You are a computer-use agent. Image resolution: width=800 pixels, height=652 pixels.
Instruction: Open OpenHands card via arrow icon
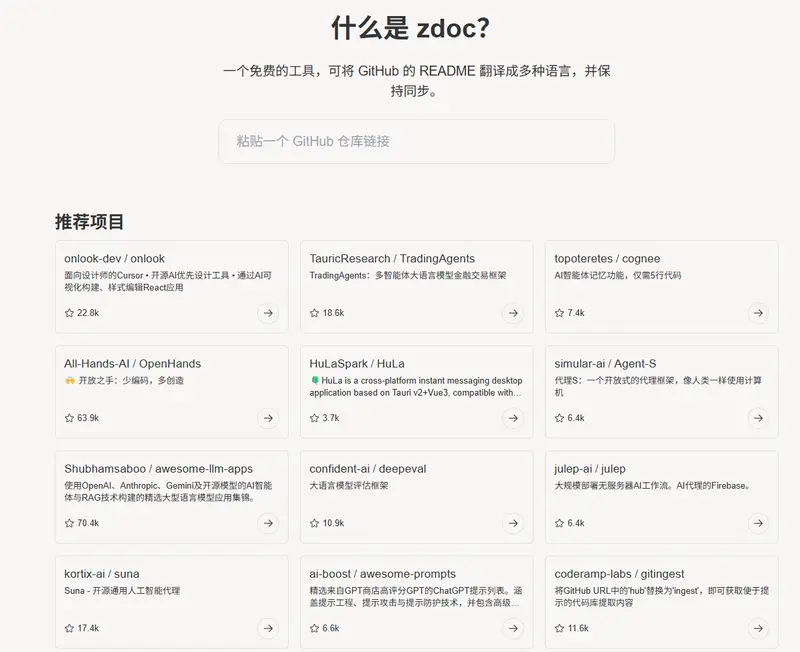[x=267, y=418]
